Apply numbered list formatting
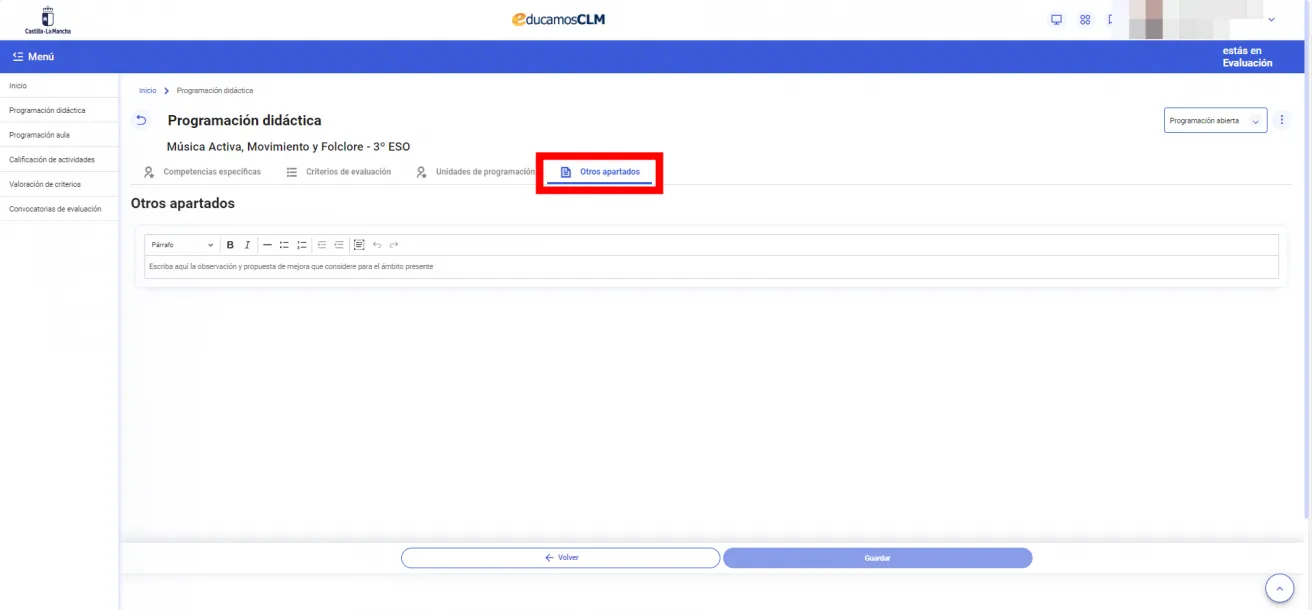The height and width of the screenshot is (610, 1312). (301, 245)
